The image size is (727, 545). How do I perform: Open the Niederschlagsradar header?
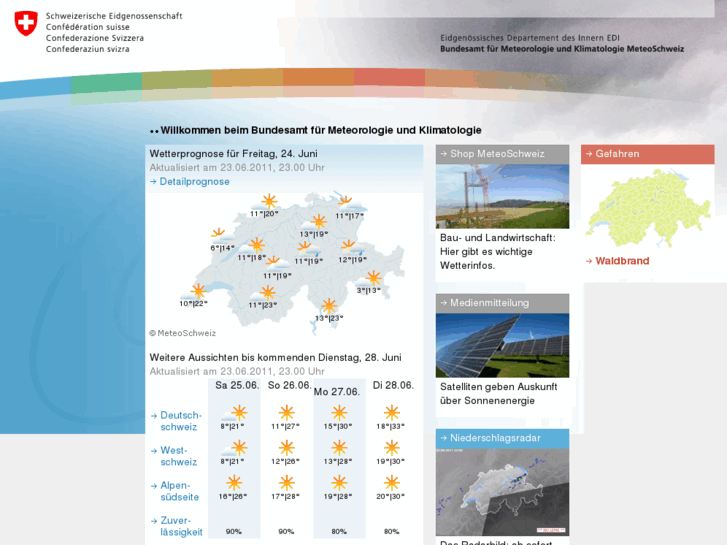[502, 438]
